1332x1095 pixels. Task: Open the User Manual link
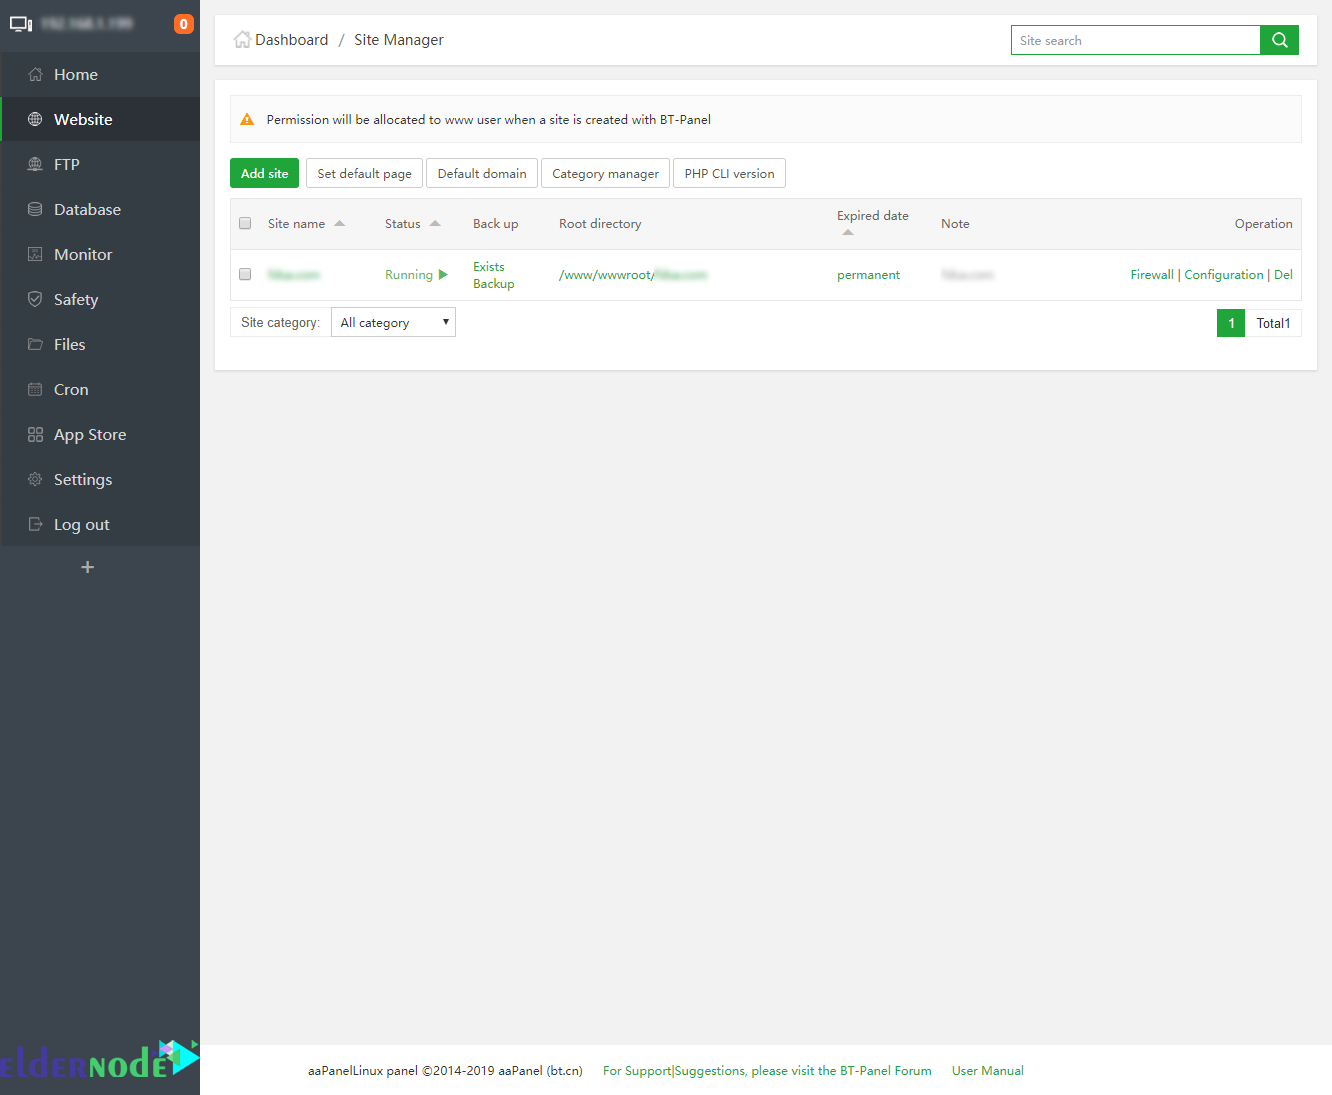[987, 1070]
